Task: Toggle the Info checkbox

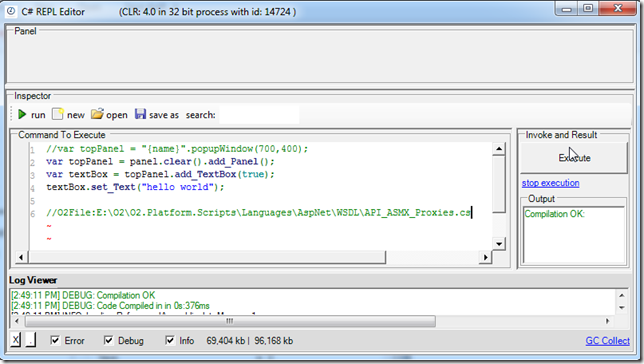Action: click(170, 340)
